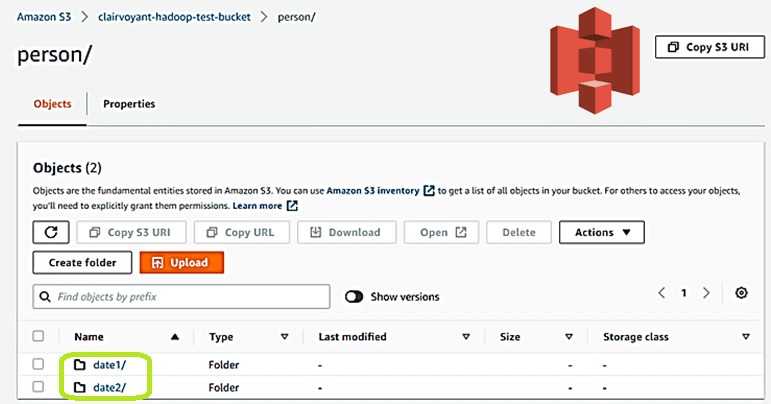771x404 pixels.
Task: Click the Amazon S3 breadcrumb link
Action: 44,17
